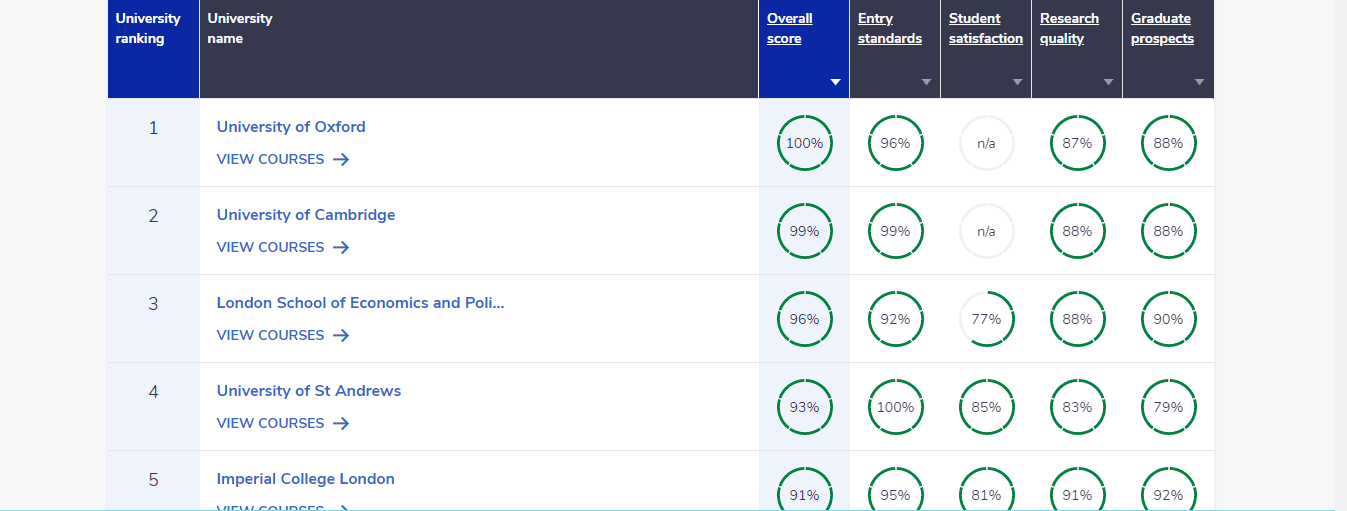The width and height of the screenshot is (1347, 511).
Task: Click LSE 88% research quality circle
Action: click(x=1077, y=319)
